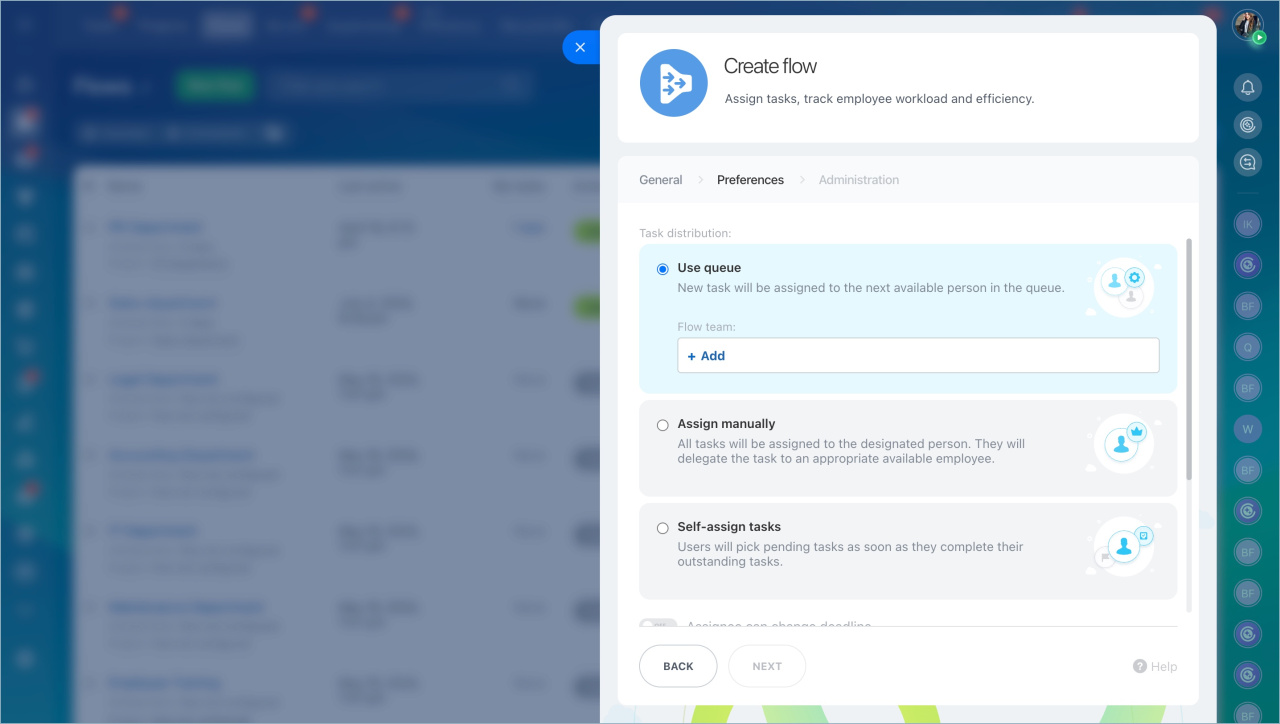1280x724 pixels.
Task: Go to the General step tab
Action: (x=660, y=180)
